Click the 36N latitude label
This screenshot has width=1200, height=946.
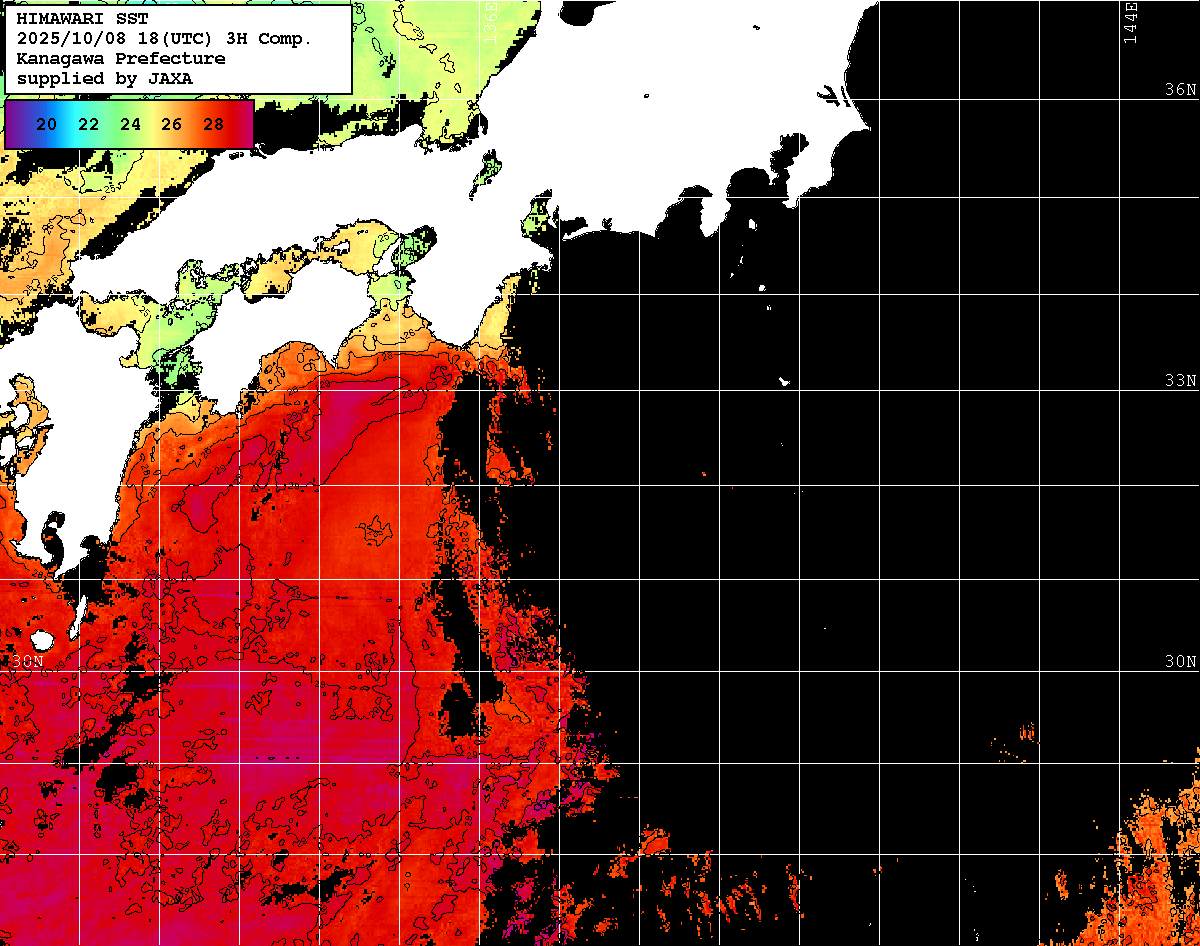[x=1180, y=89]
